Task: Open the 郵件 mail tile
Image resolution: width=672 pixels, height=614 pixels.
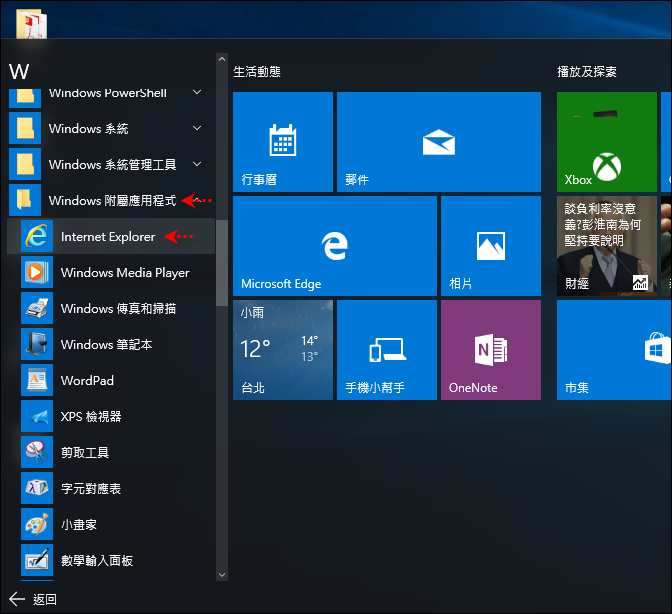Action: pos(439,142)
